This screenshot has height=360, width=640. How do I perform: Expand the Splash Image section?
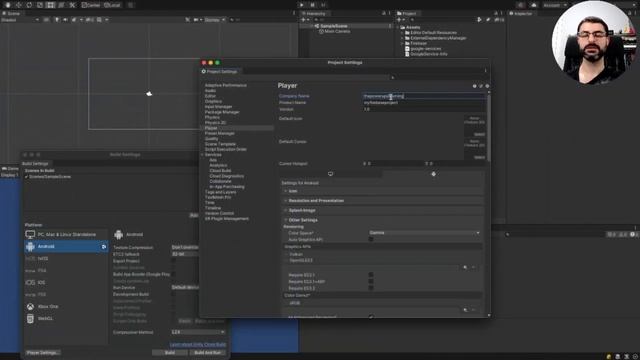click(383, 210)
